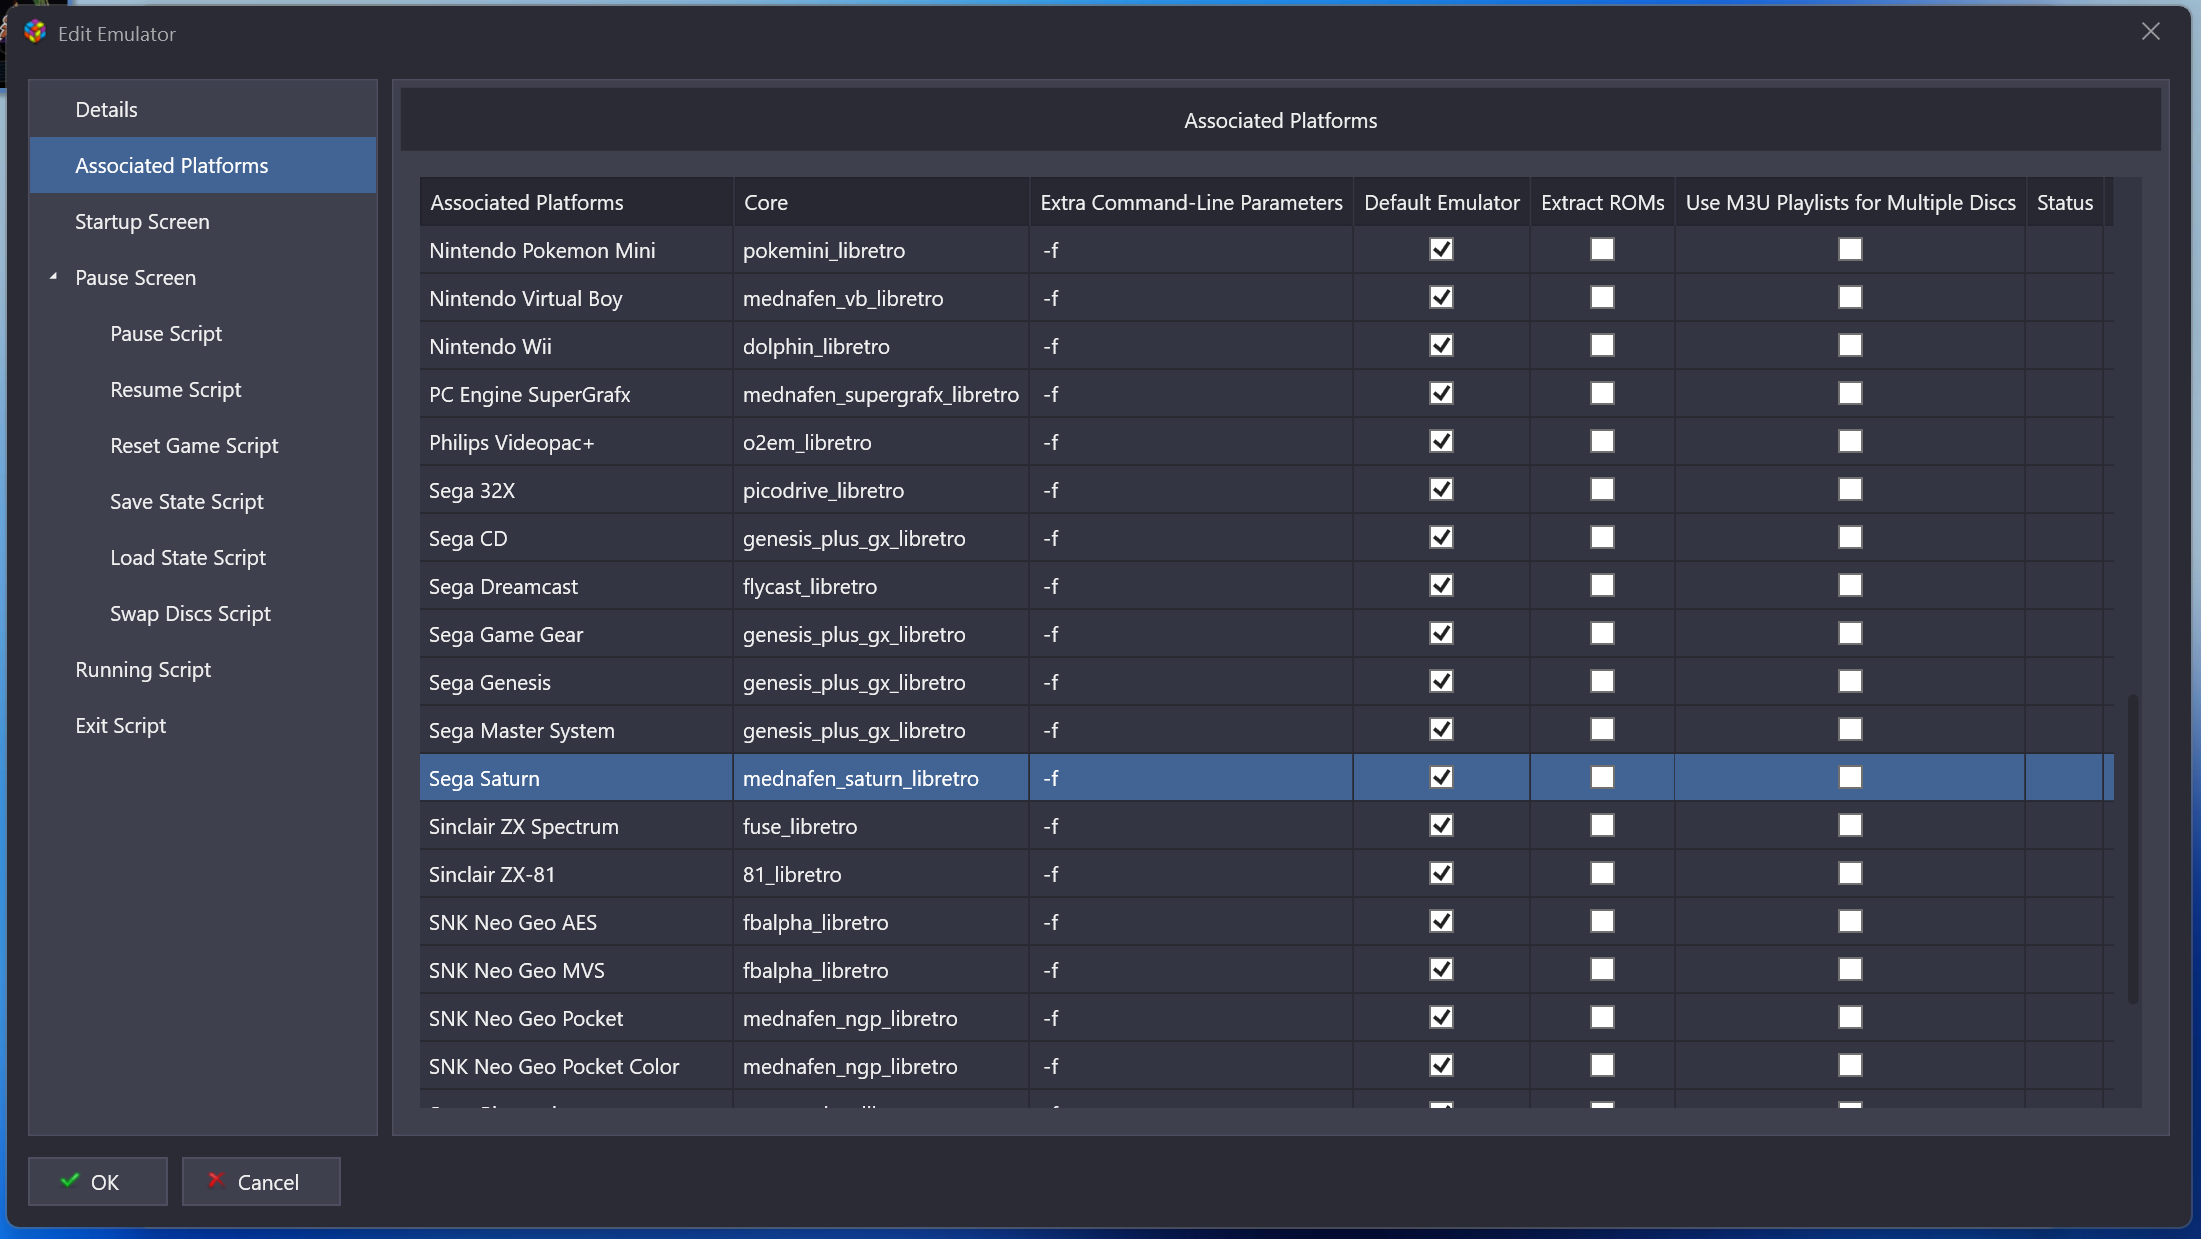Sort by the Core column header
Screen dimensions: 2201x1239
[x=881, y=202]
